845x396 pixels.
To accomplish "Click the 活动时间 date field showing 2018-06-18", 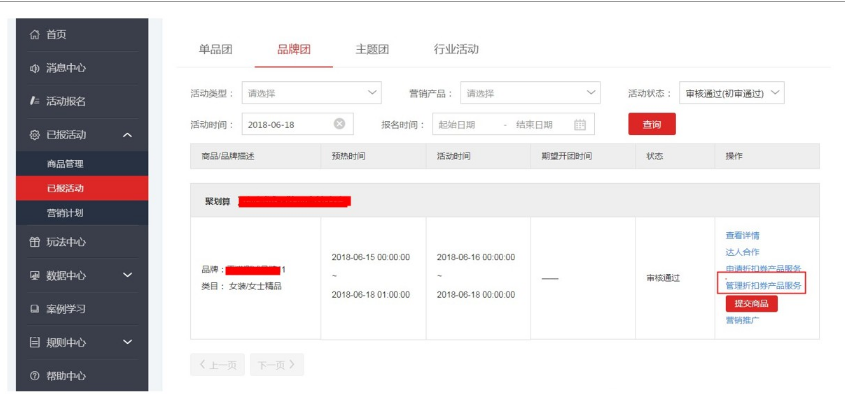I will [297, 124].
